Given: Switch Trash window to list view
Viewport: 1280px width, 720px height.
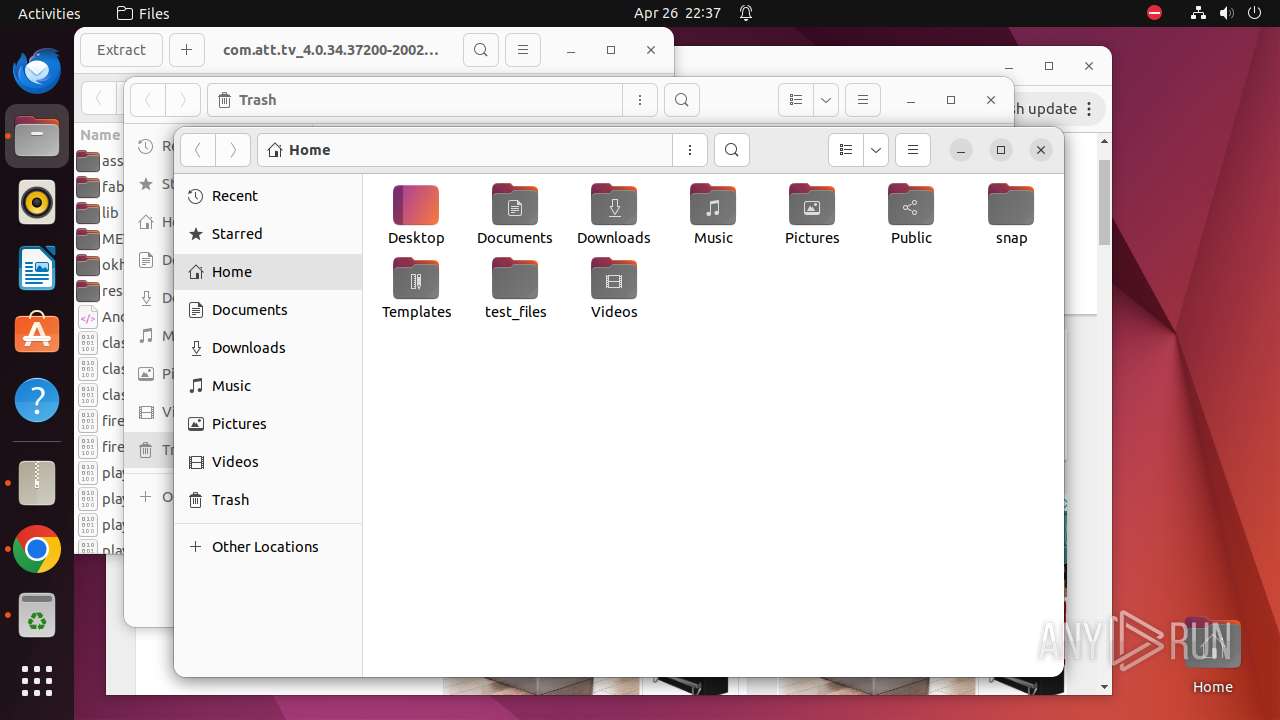Looking at the screenshot, I should 796,100.
